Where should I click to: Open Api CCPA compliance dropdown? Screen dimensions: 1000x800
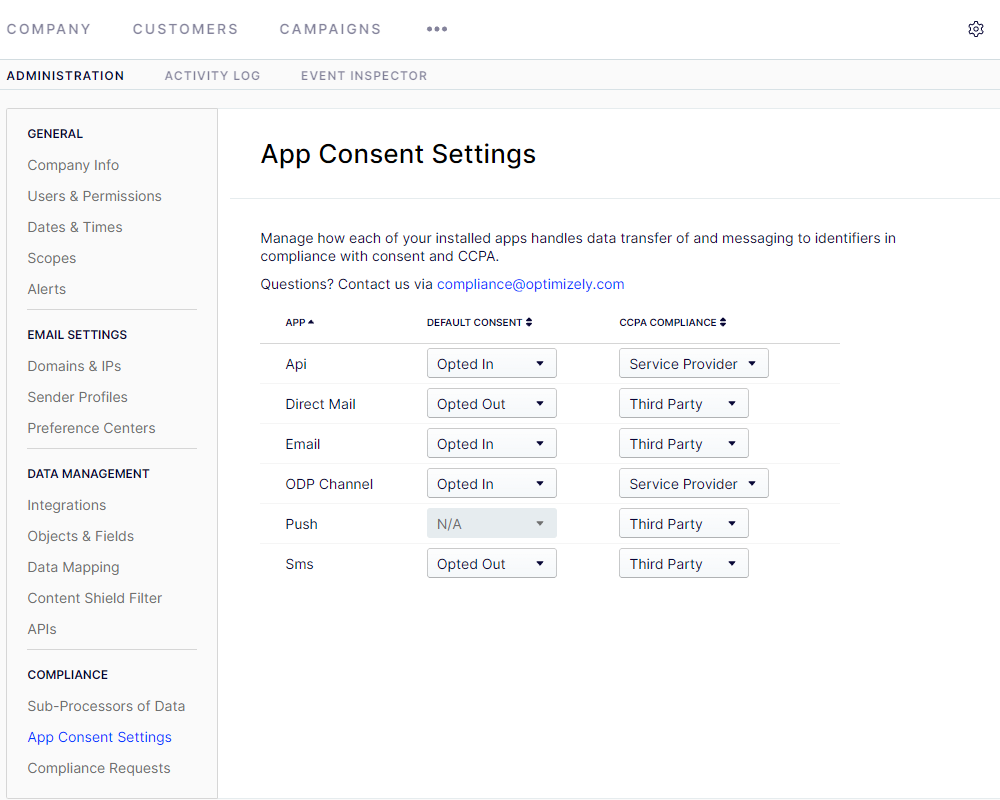[694, 364]
